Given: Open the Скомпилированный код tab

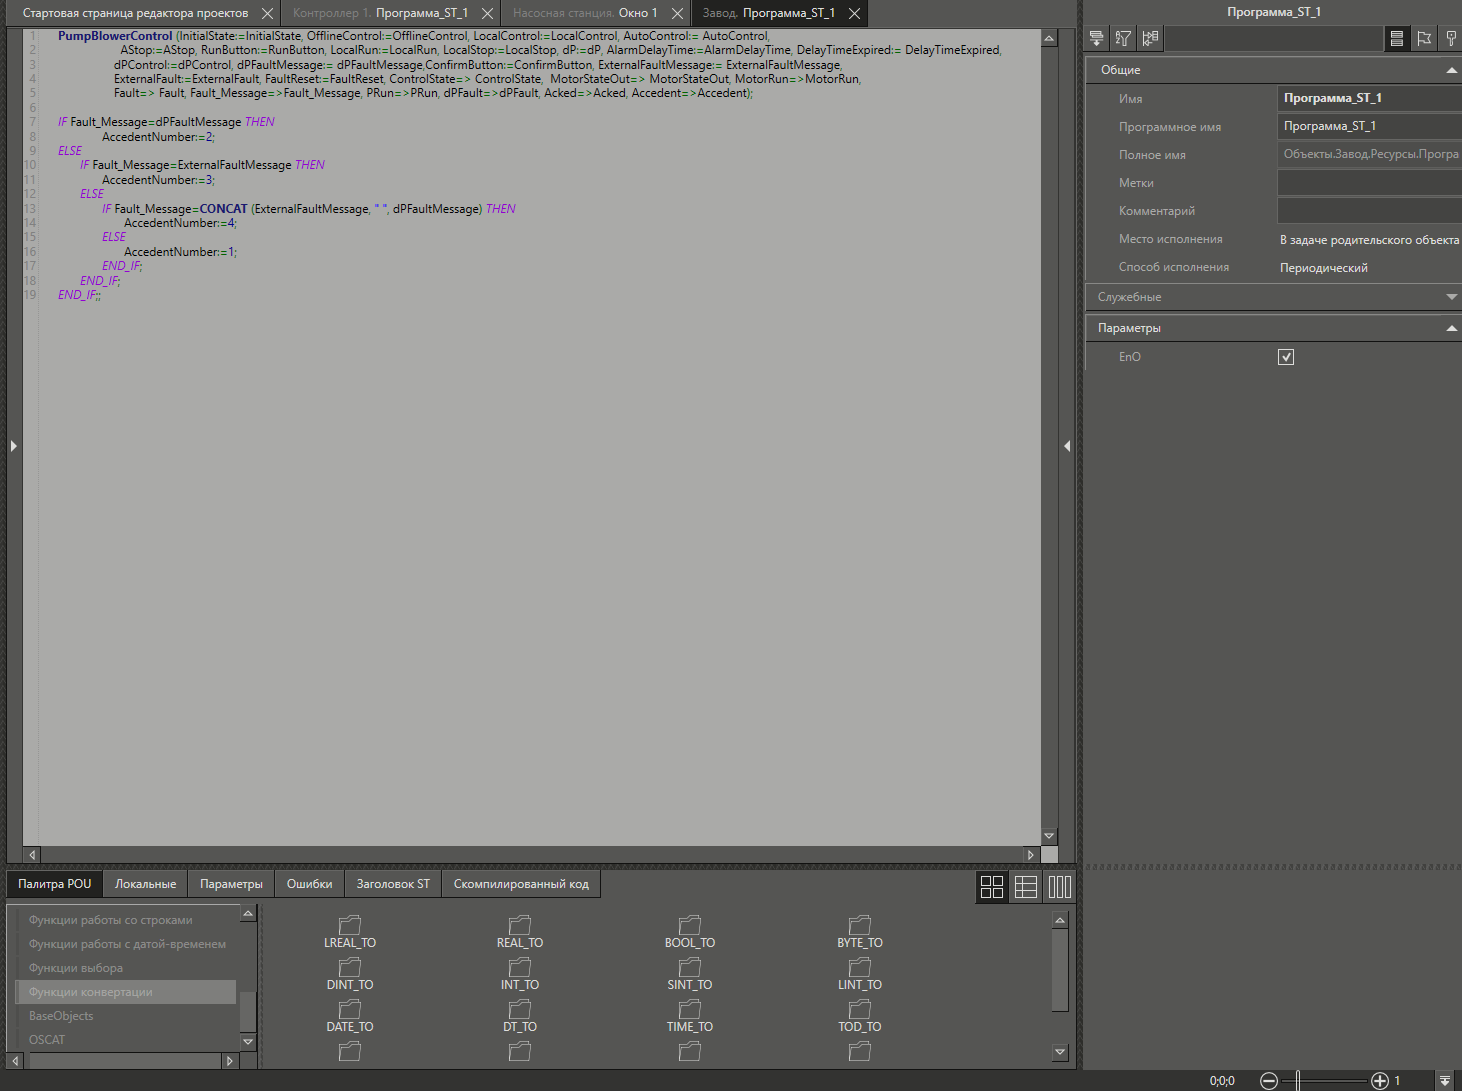Looking at the screenshot, I should point(521,884).
